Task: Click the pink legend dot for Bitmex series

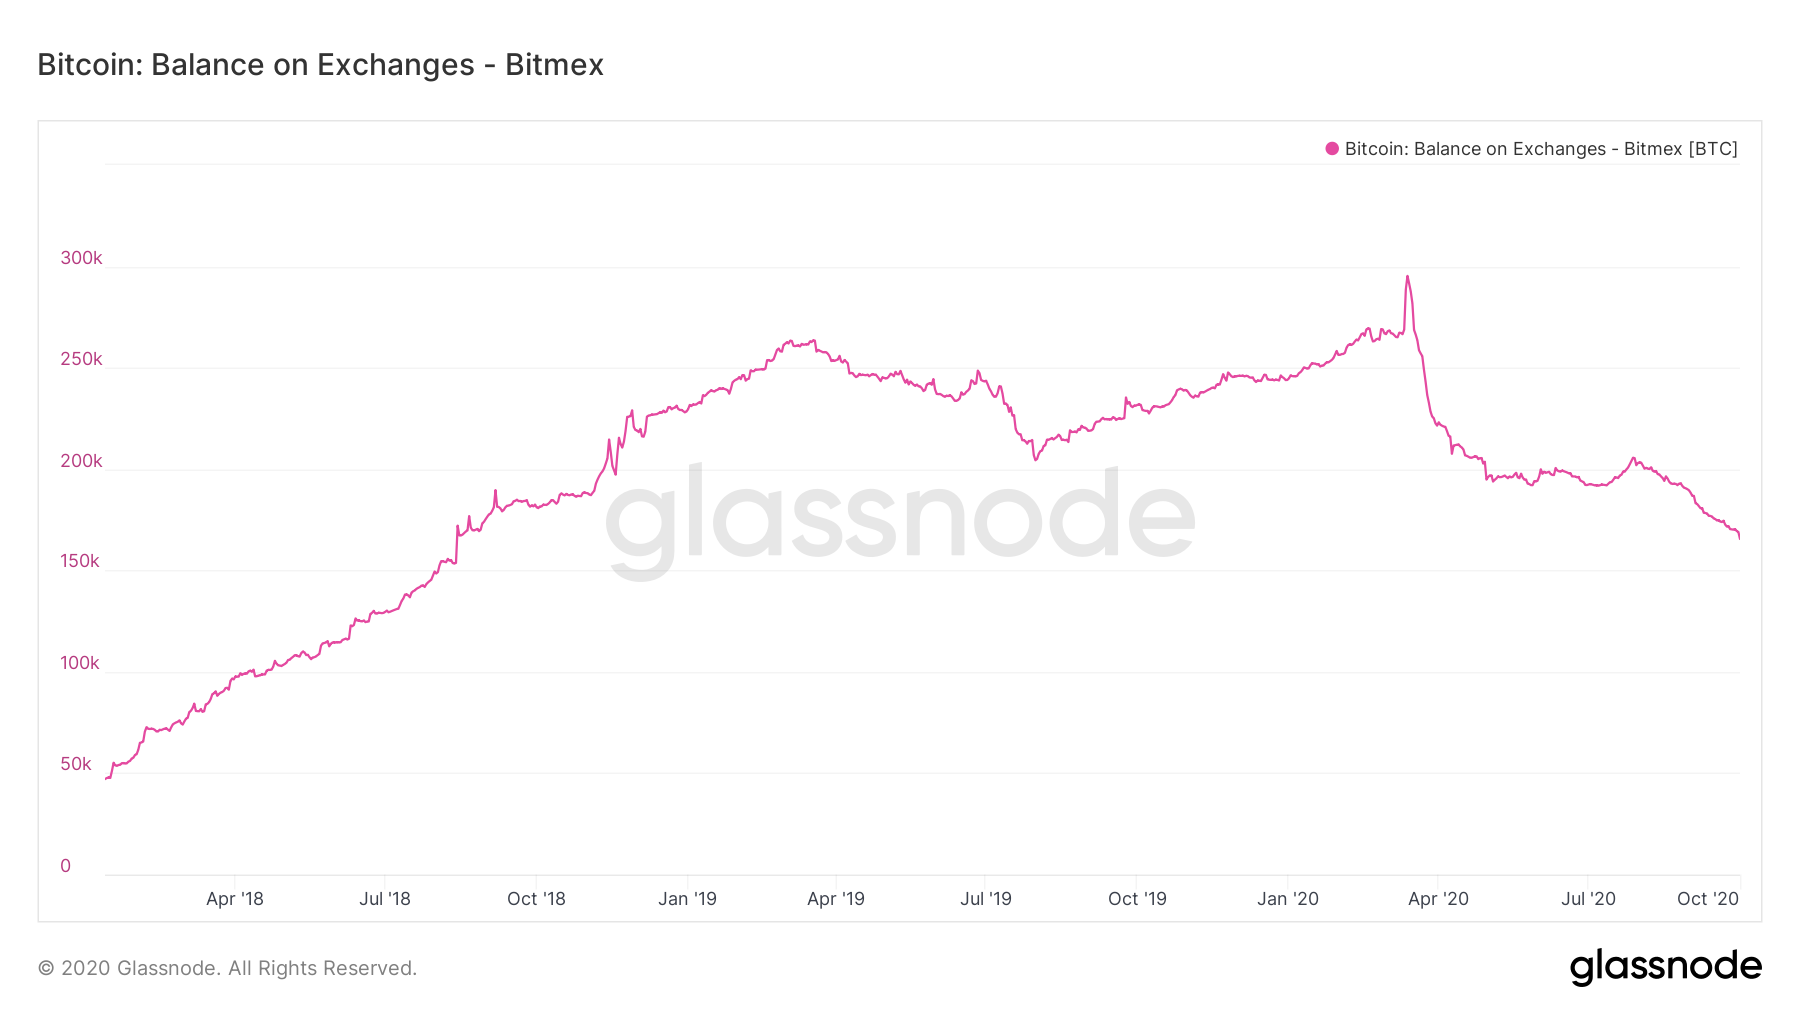Action: [1331, 149]
